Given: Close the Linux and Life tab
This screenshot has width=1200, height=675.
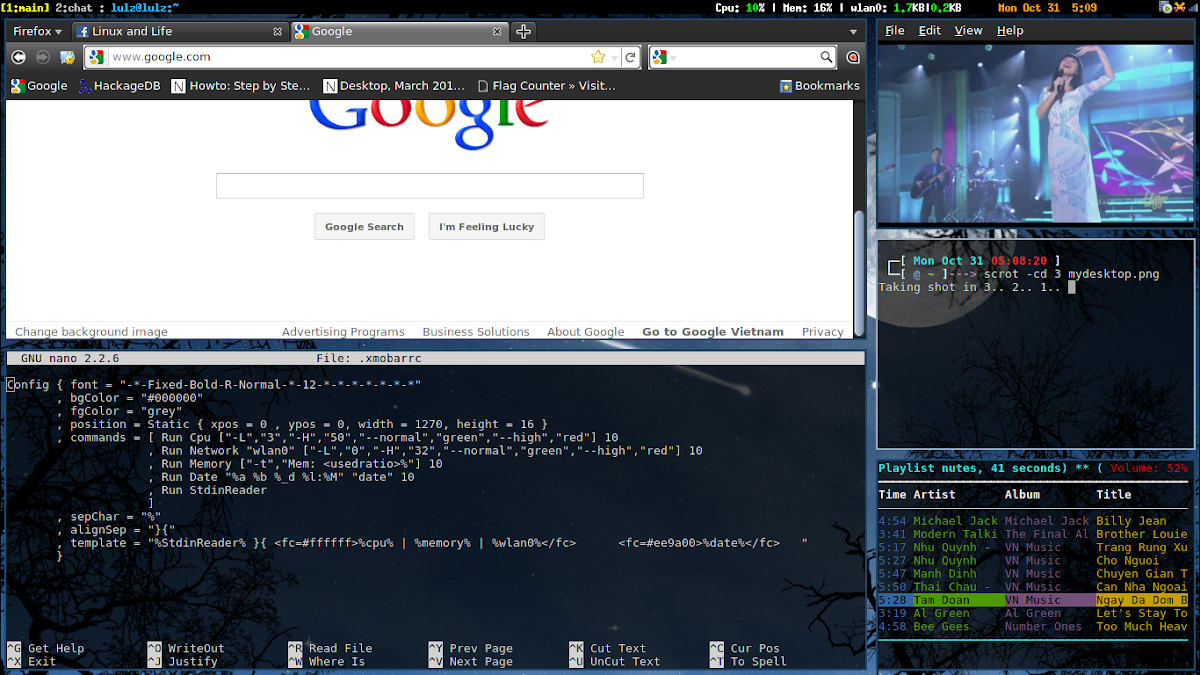Looking at the screenshot, I should 278,31.
